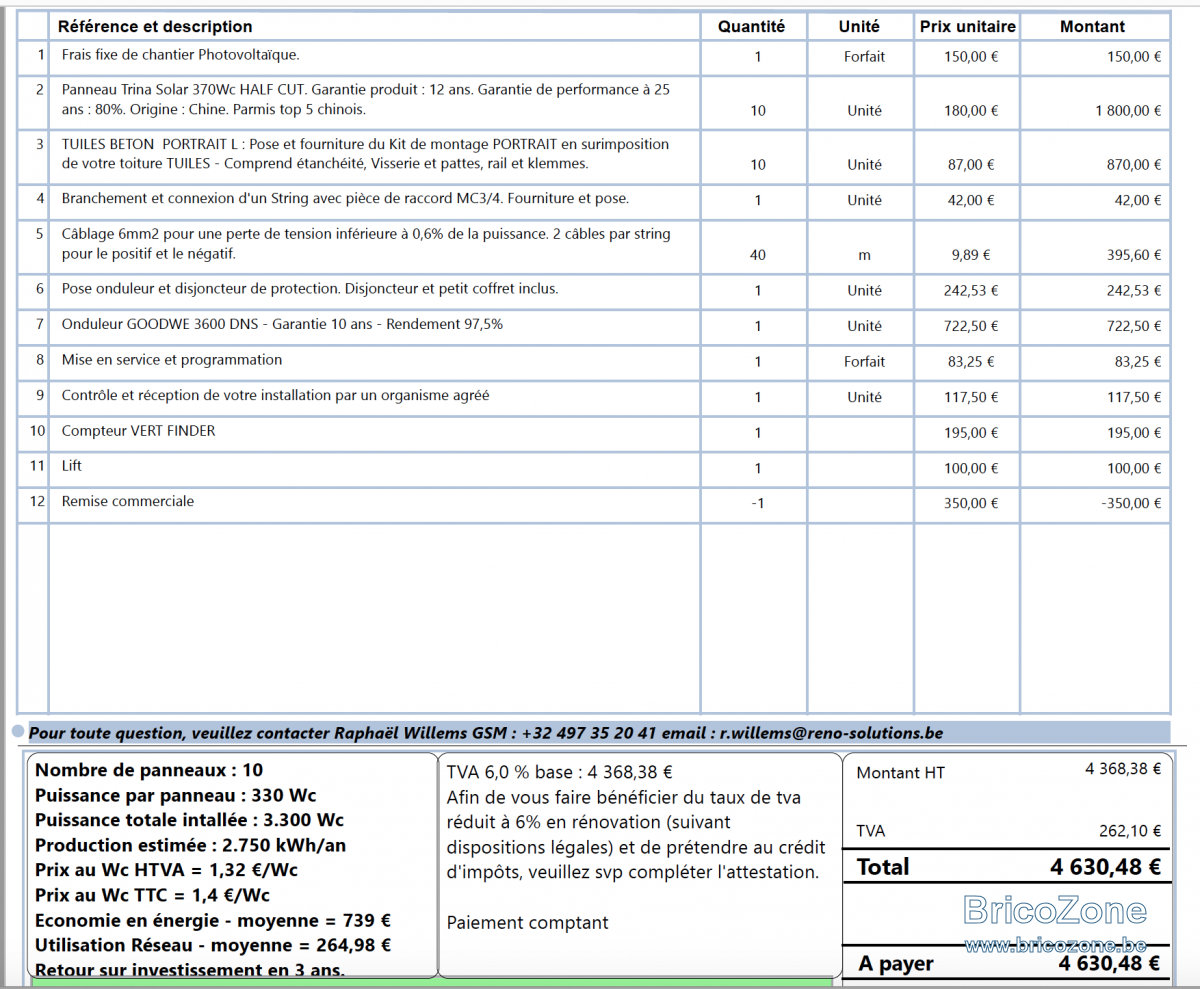1200x989 pixels.
Task: Click the amount next to 'A payer'
Action: (x=1109, y=963)
